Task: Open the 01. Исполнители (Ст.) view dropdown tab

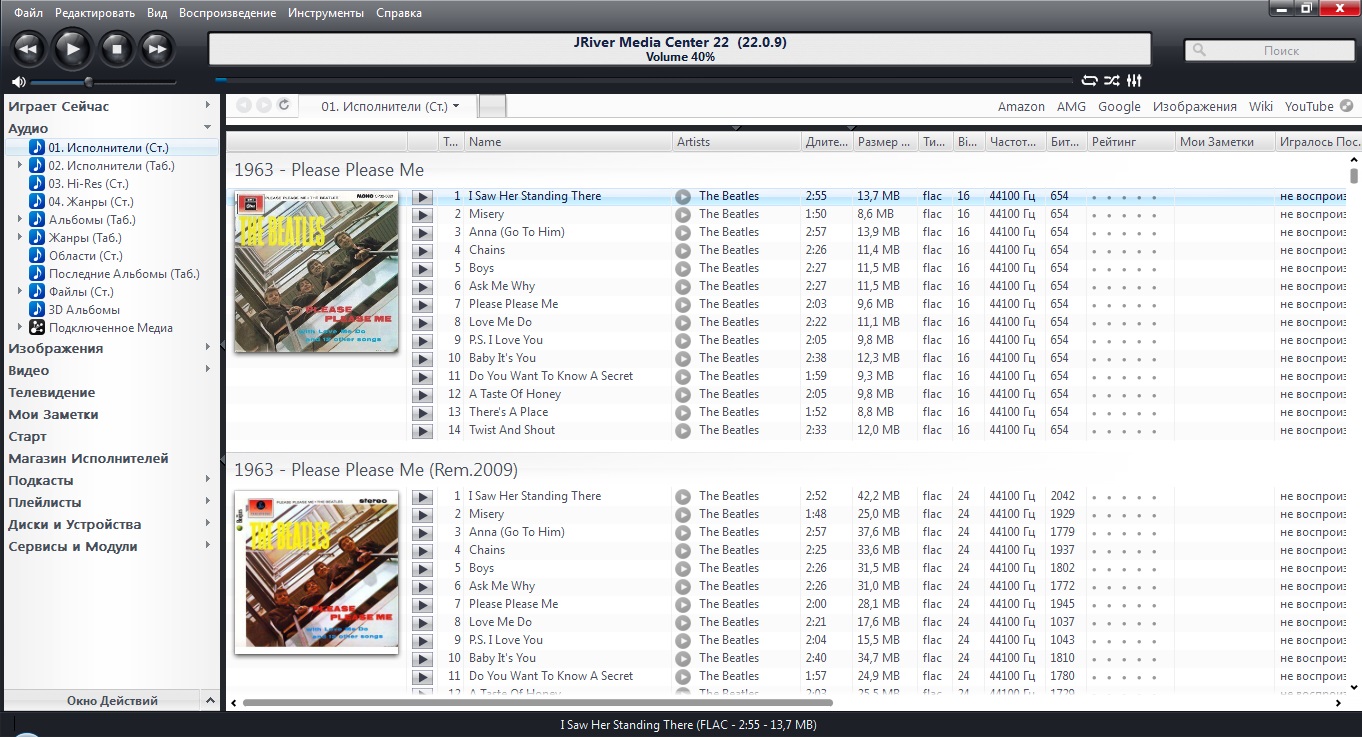Action: (x=388, y=106)
